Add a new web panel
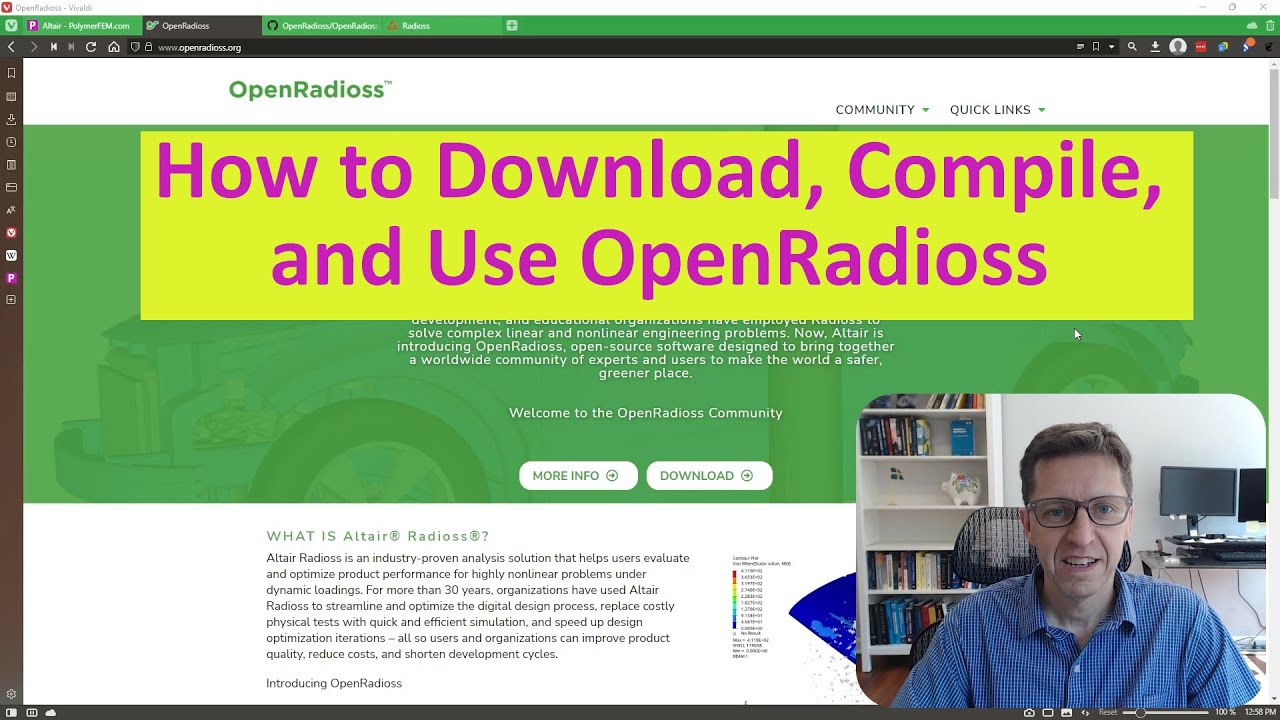 pyautogui.click(x=11, y=300)
